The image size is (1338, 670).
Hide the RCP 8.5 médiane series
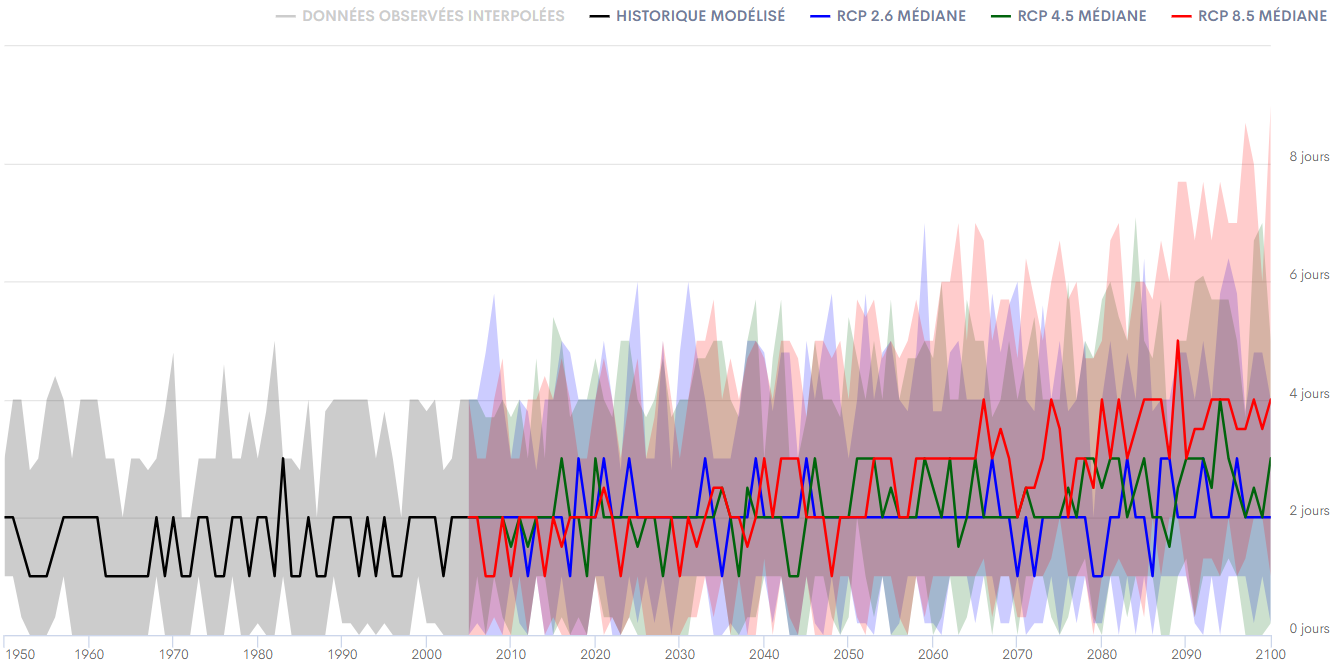1248,16
